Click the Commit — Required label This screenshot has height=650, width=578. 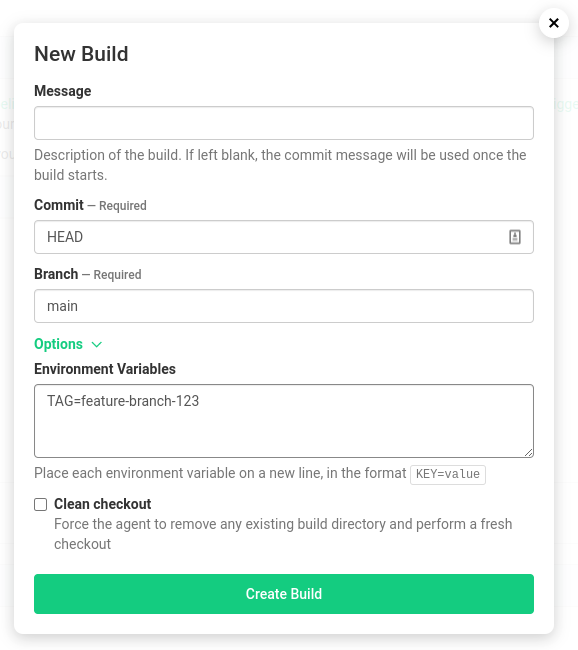(90, 205)
